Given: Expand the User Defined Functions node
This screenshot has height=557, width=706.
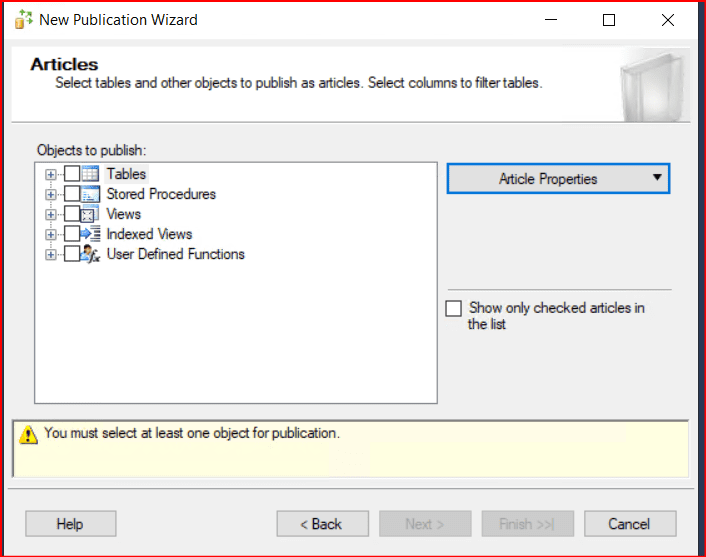Looking at the screenshot, I should click(50, 254).
